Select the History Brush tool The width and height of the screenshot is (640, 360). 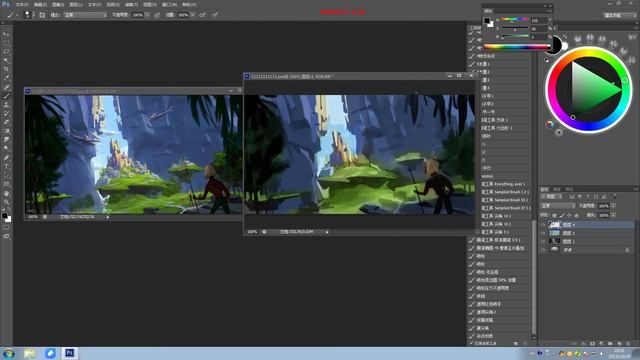tap(6, 113)
